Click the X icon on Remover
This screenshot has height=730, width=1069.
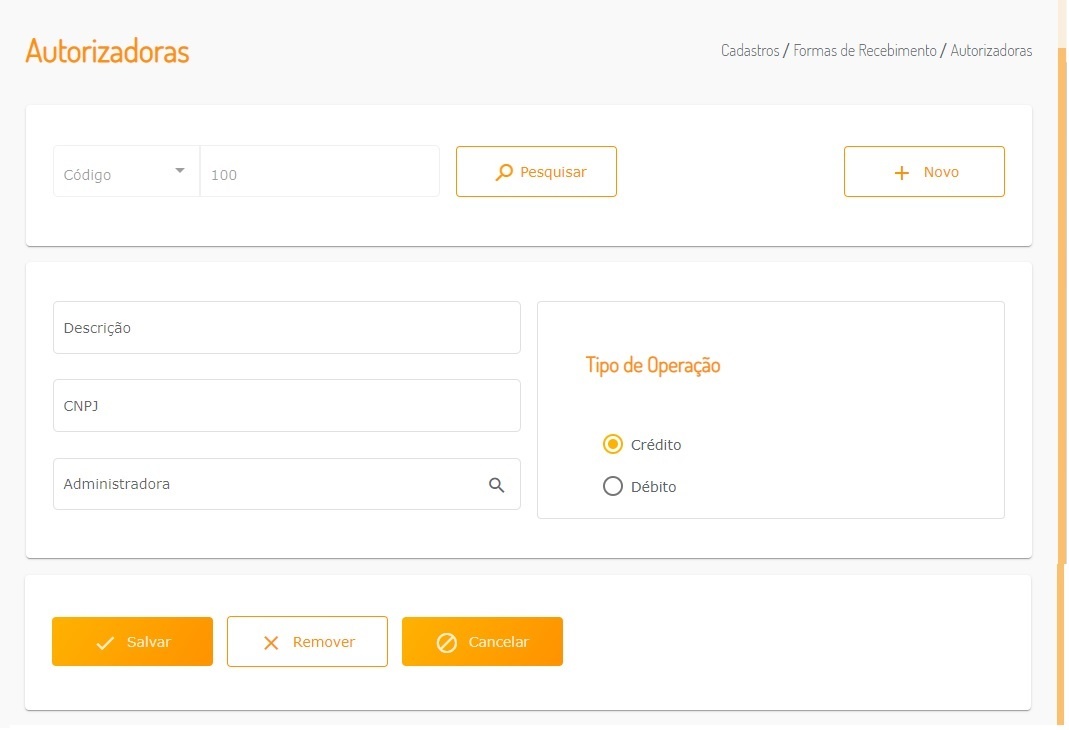coord(271,643)
